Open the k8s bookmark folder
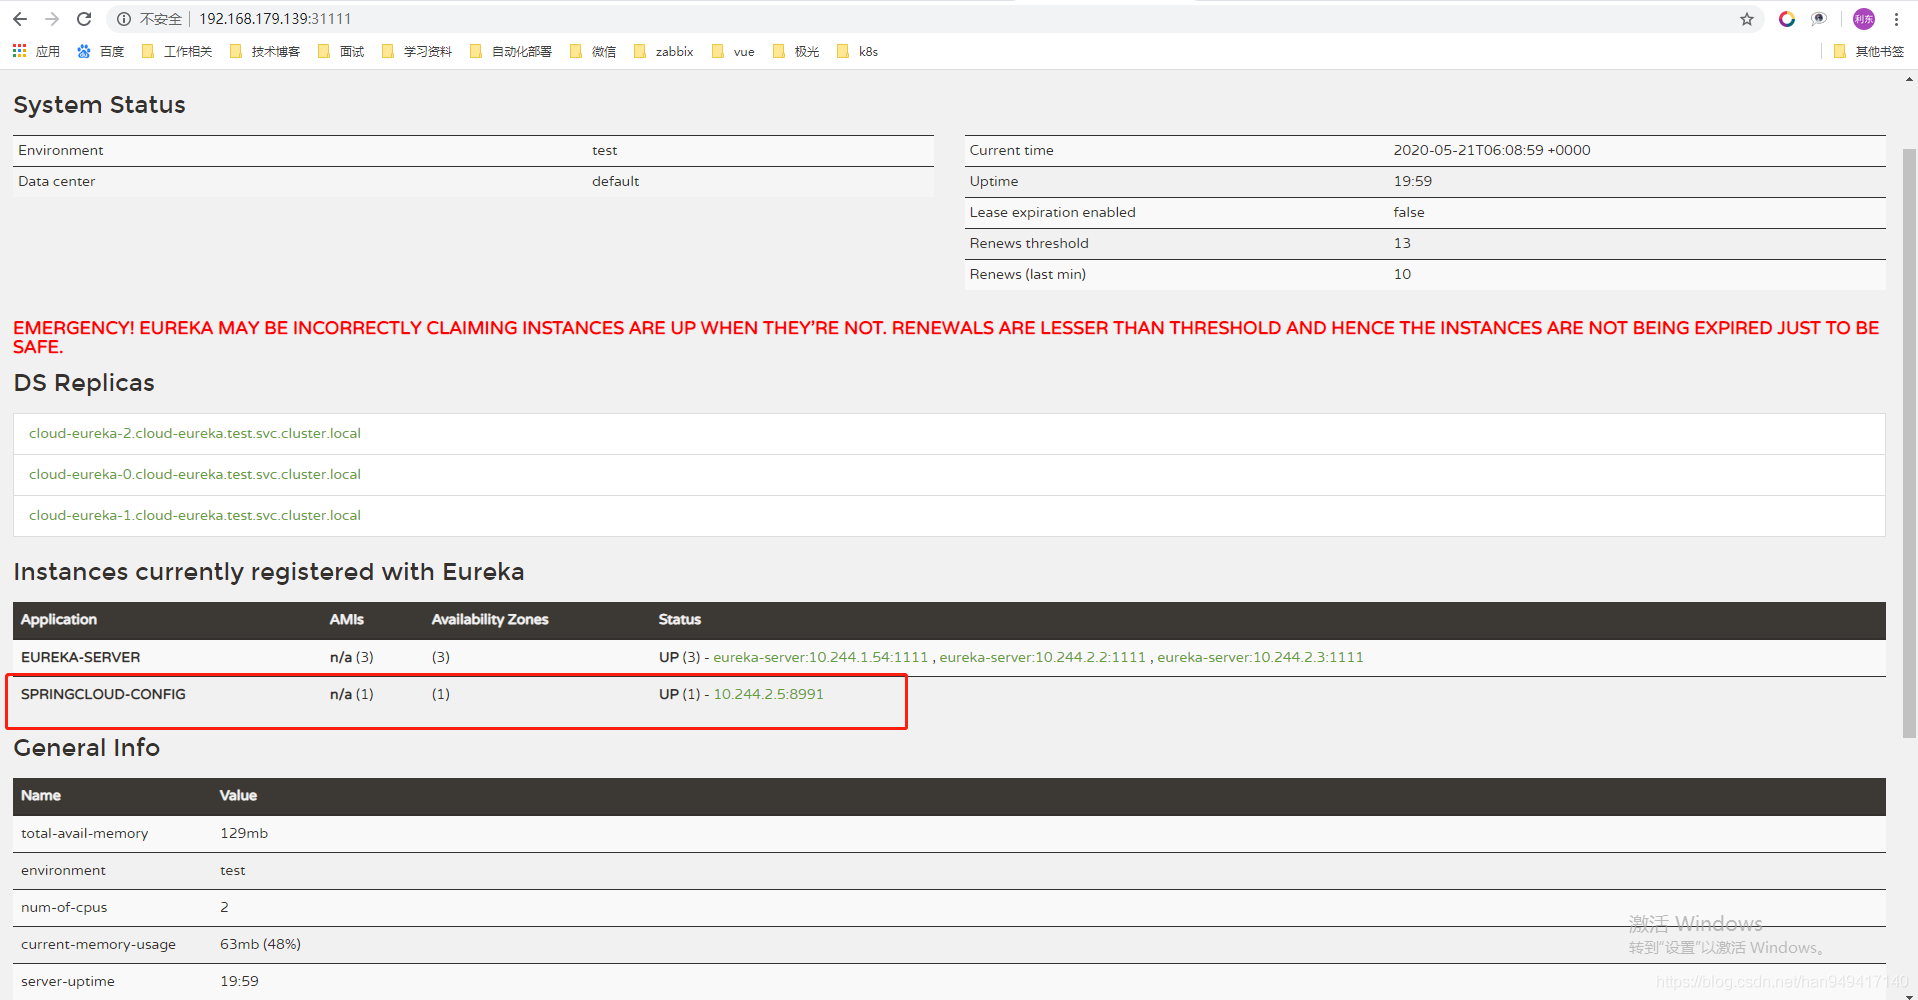The image size is (1918, 1000). click(857, 51)
